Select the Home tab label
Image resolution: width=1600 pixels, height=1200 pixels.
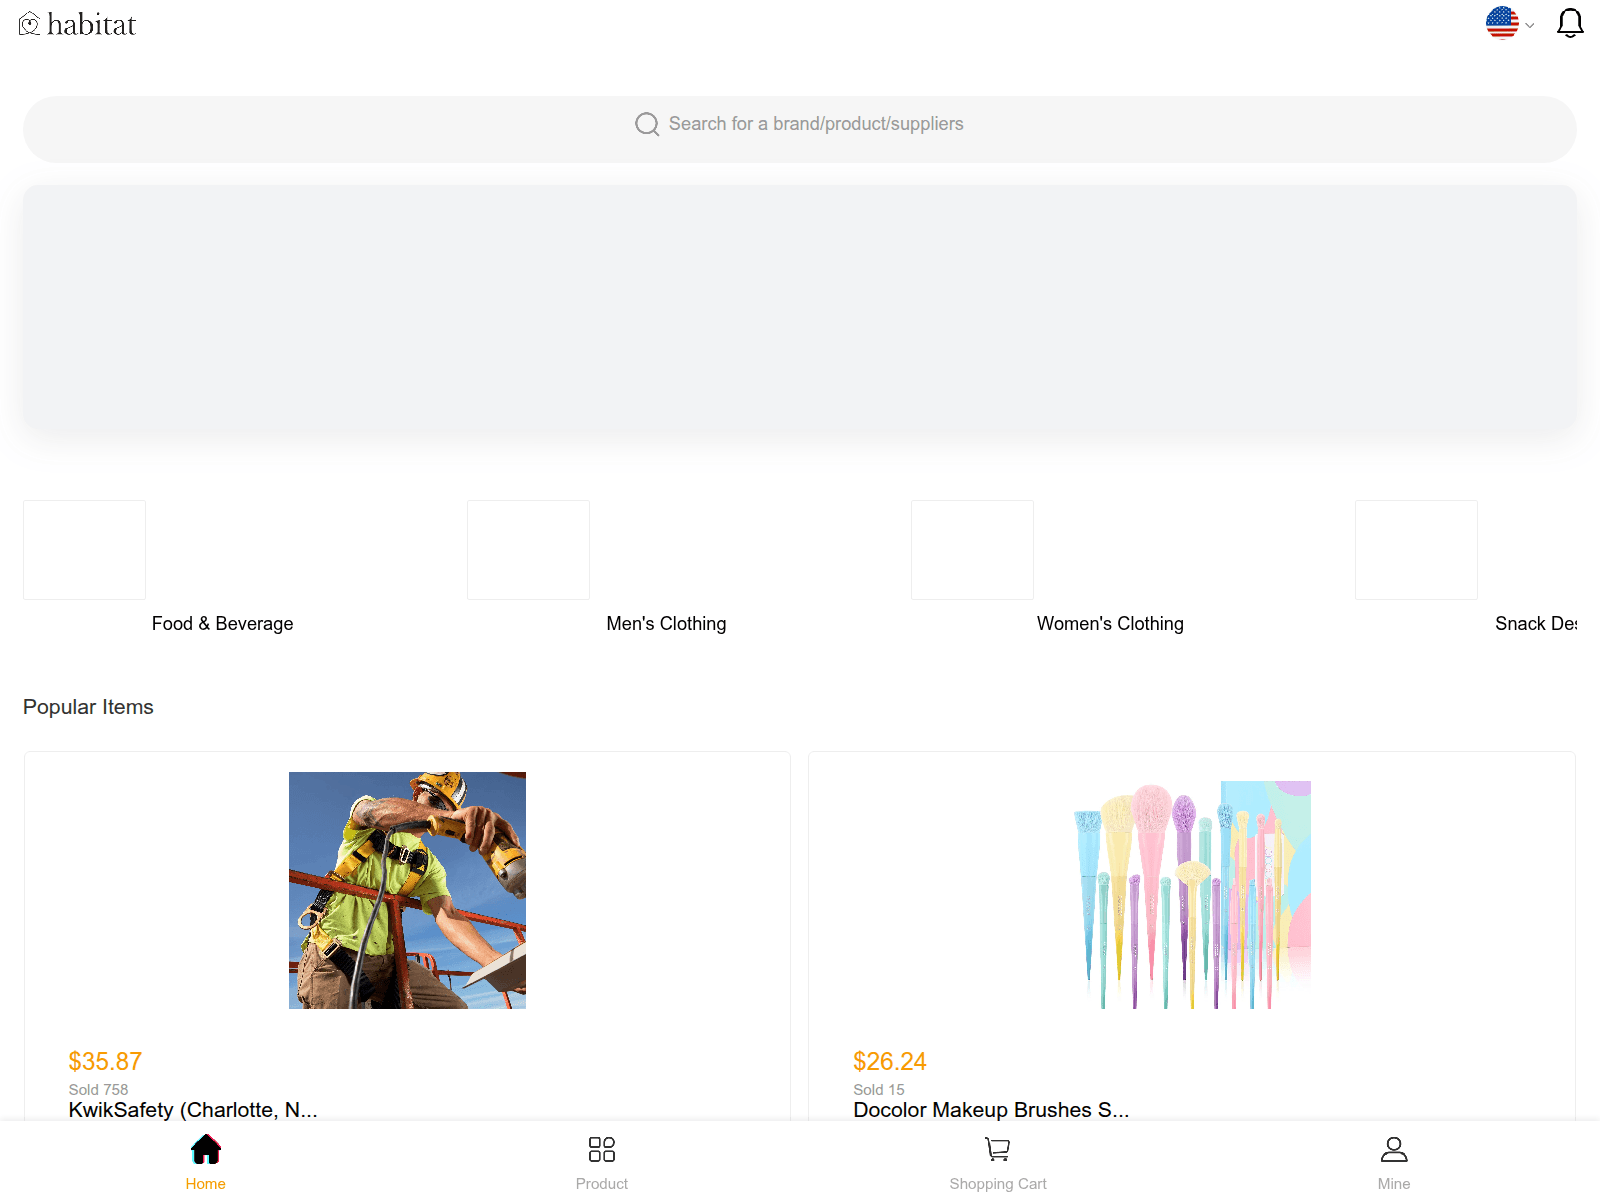(206, 1184)
